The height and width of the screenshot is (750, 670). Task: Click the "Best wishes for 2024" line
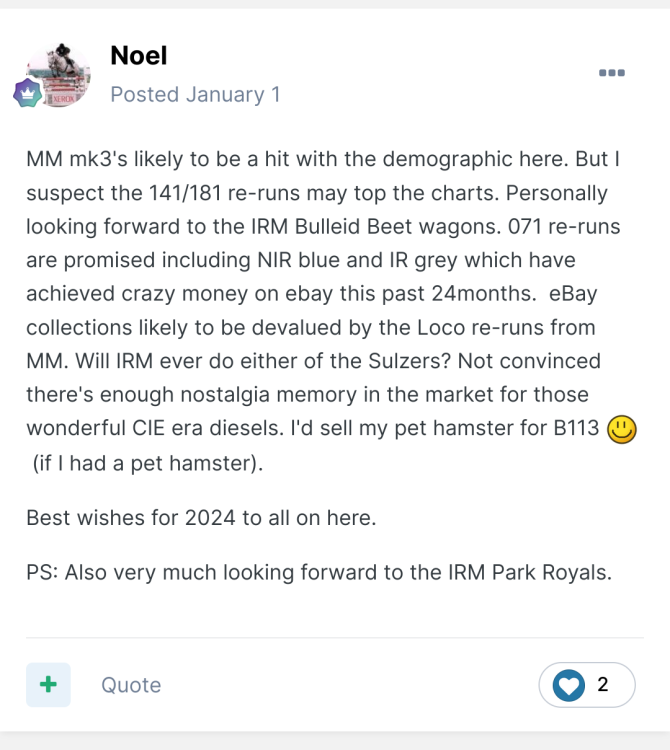click(199, 517)
